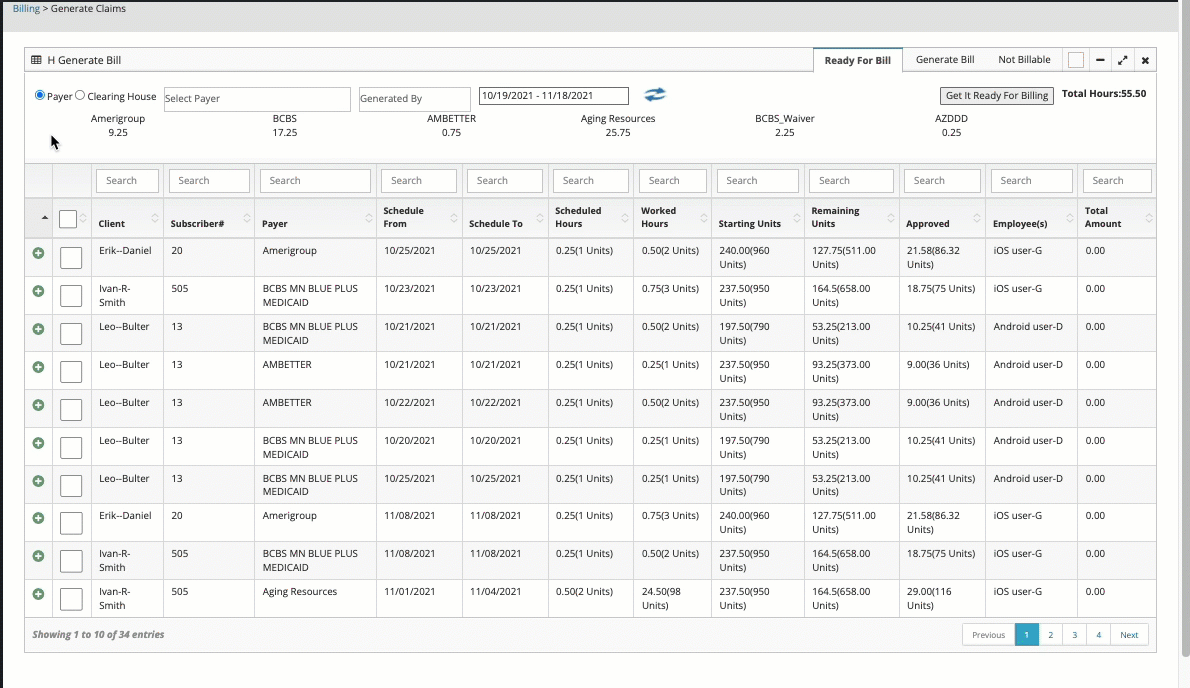
Task: Tick checkbox for Ivan-R-Smith 10/23/2021 row
Action: (71, 296)
